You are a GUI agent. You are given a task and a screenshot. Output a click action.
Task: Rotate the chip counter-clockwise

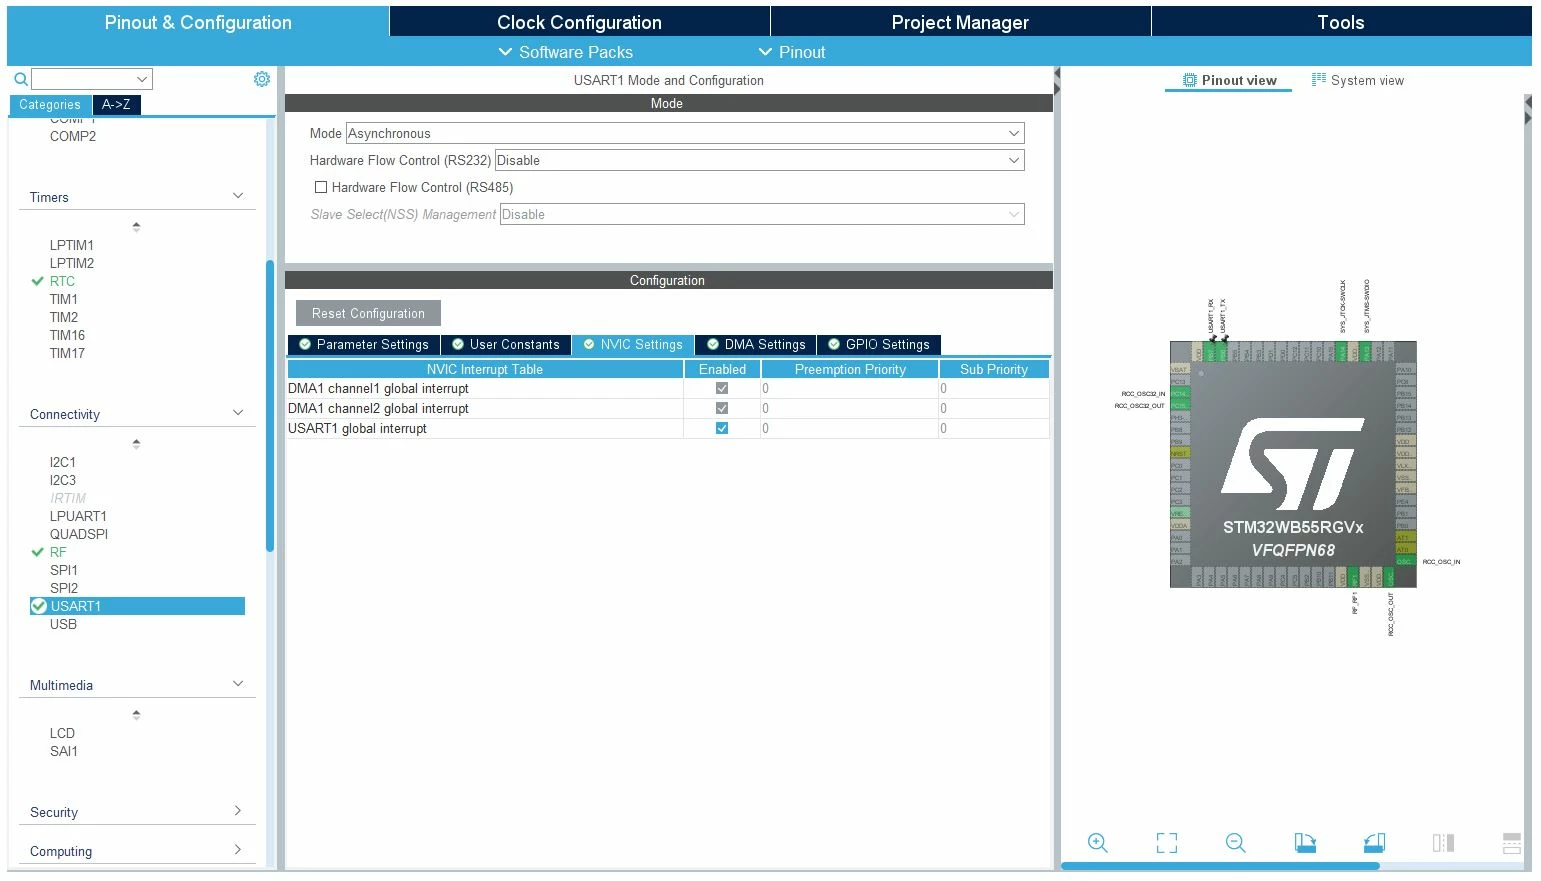(x=1374, y=843)
